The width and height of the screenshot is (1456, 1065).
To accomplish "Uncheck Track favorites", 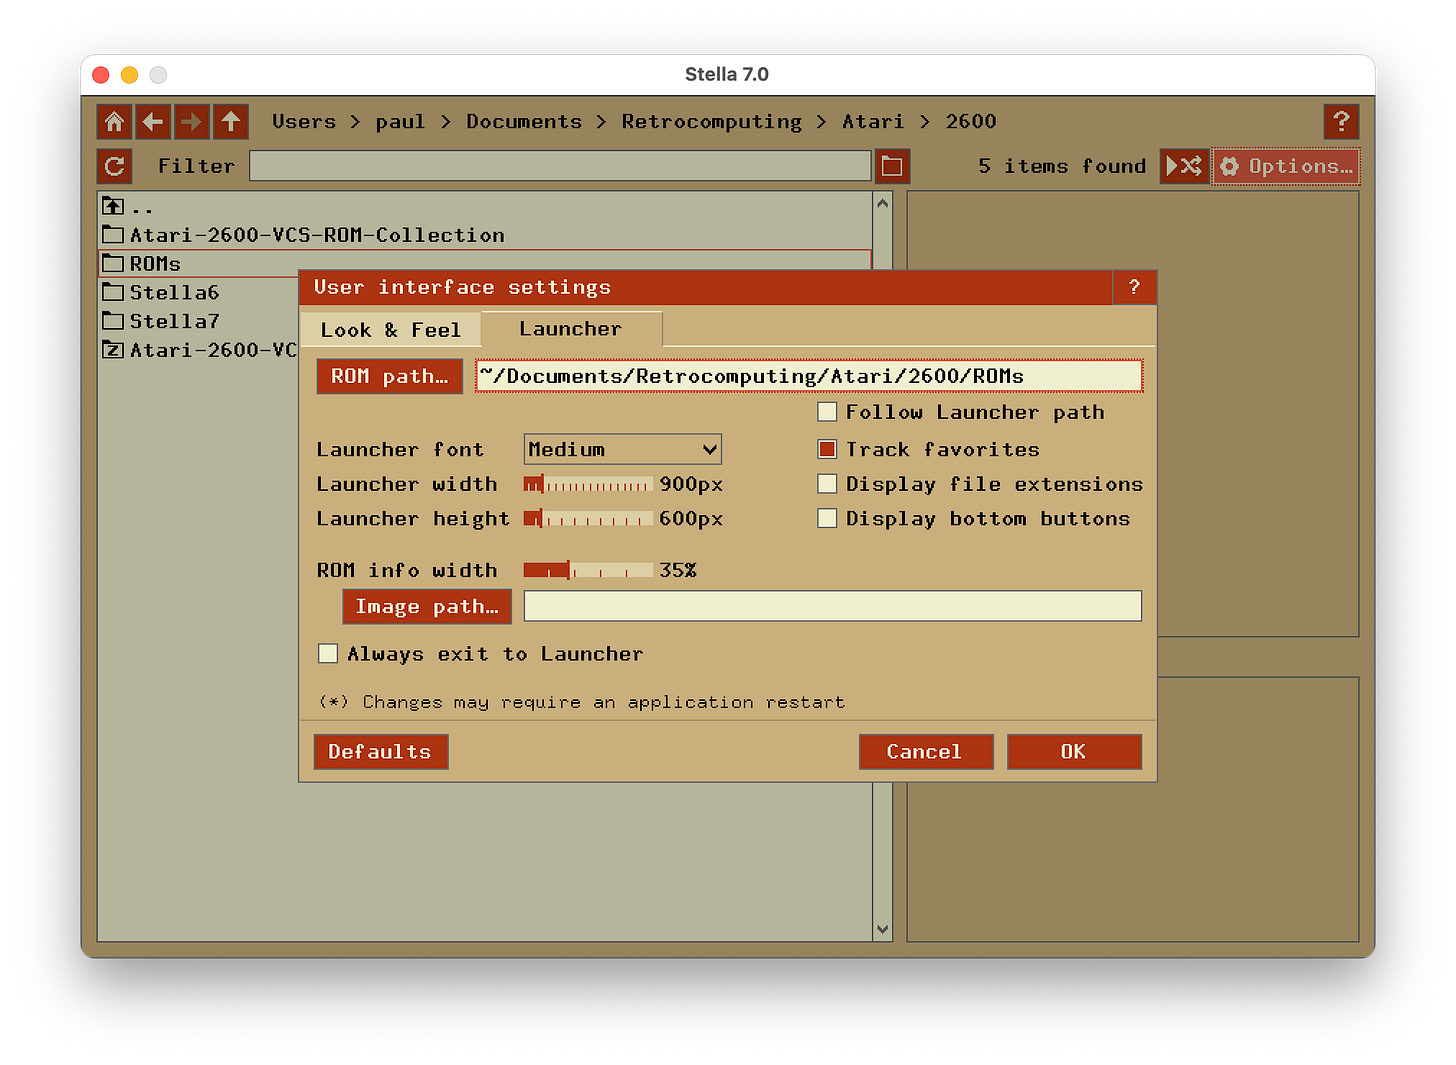I will click(x=827, y=449).
